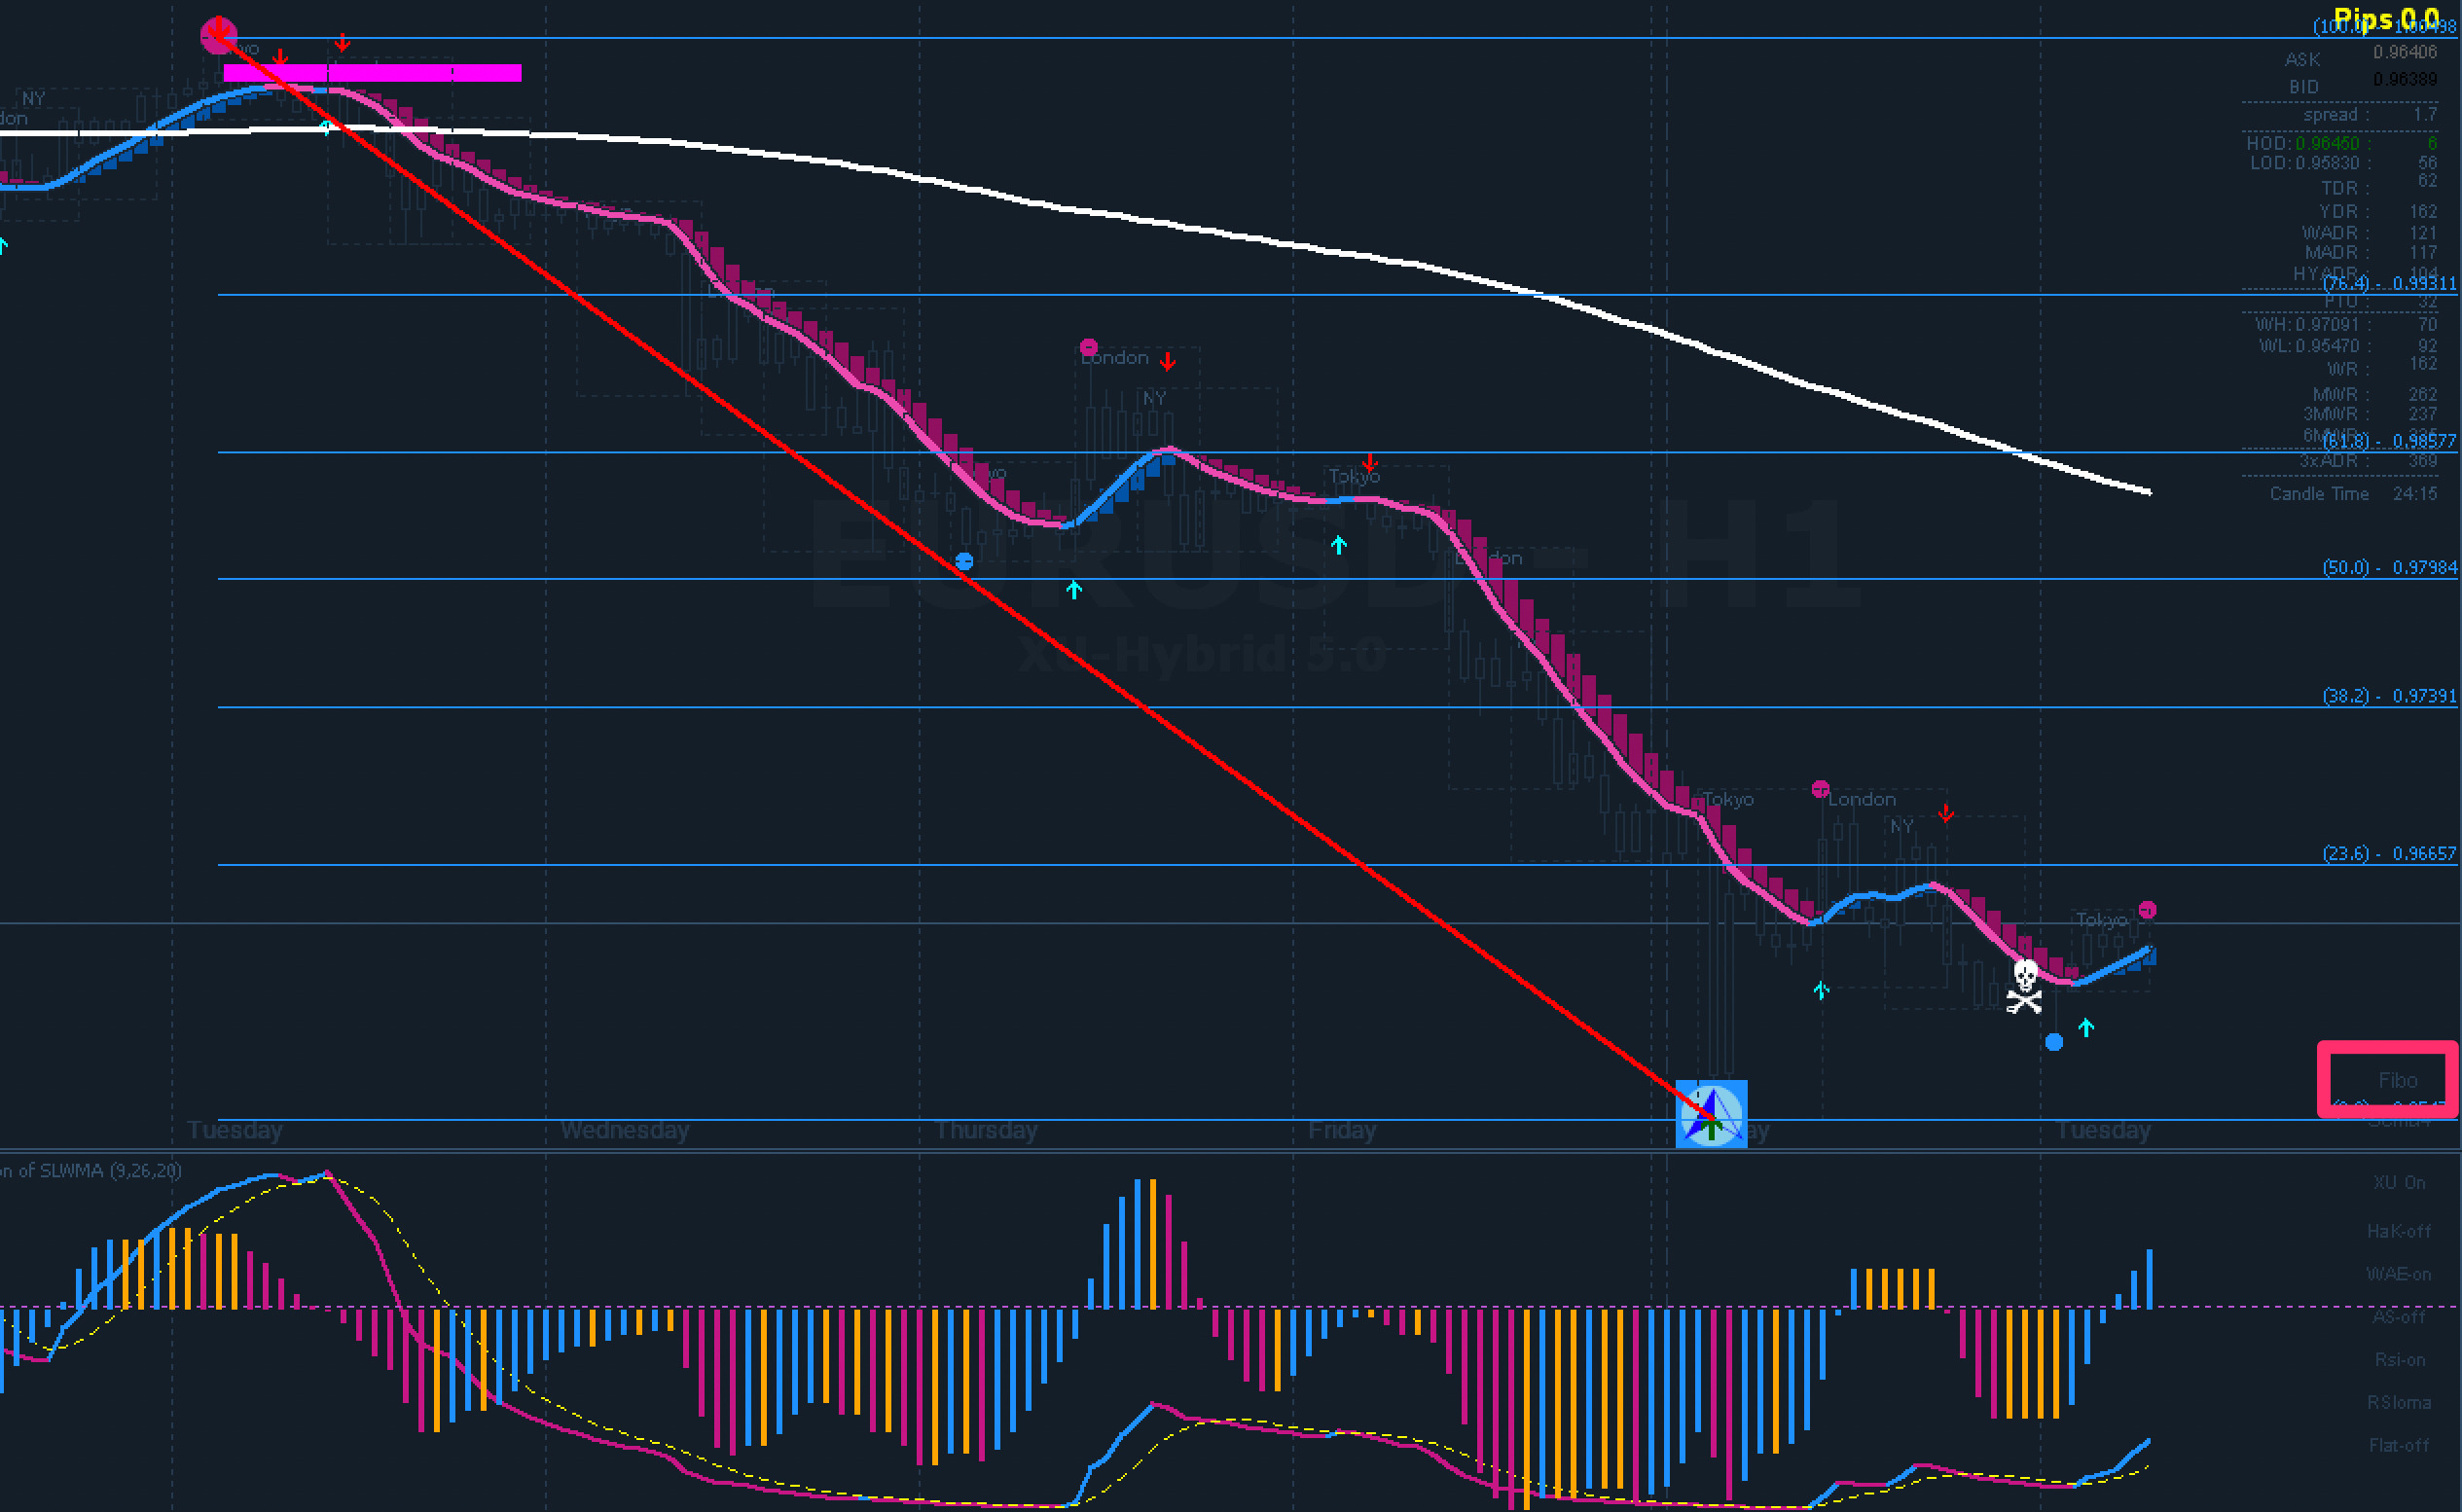Image resolution: width=2462 pixels, height=1512 pixels.
Task: Click the red down arrow just above the magenta bar's start
Action: click(x=280, y=58)
